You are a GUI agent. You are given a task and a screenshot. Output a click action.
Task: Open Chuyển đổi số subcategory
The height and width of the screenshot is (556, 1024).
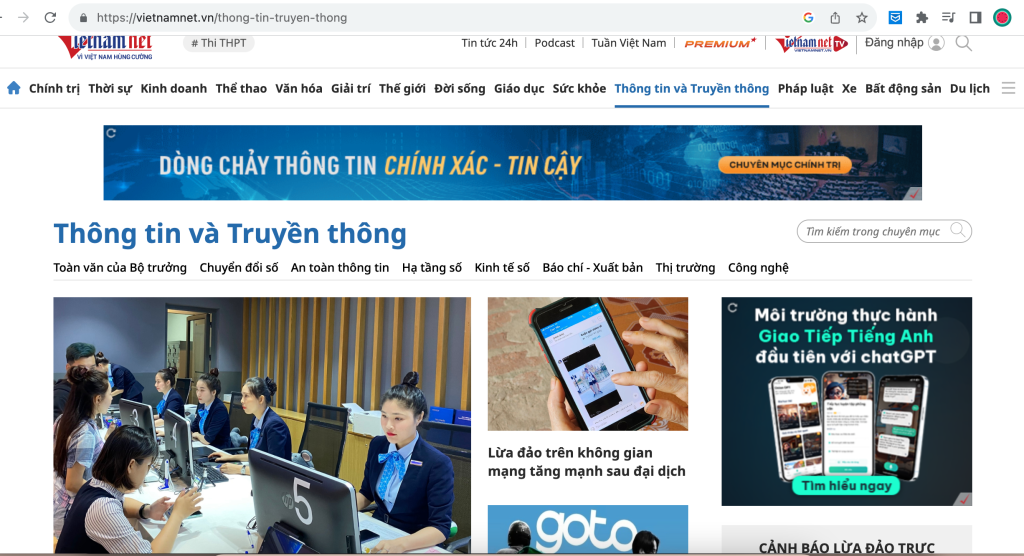(x=239, y=267)
